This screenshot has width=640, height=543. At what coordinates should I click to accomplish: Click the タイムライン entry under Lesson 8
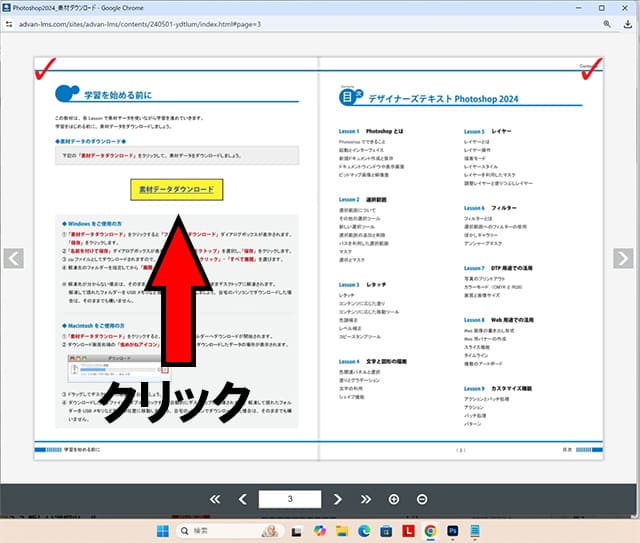476,355
